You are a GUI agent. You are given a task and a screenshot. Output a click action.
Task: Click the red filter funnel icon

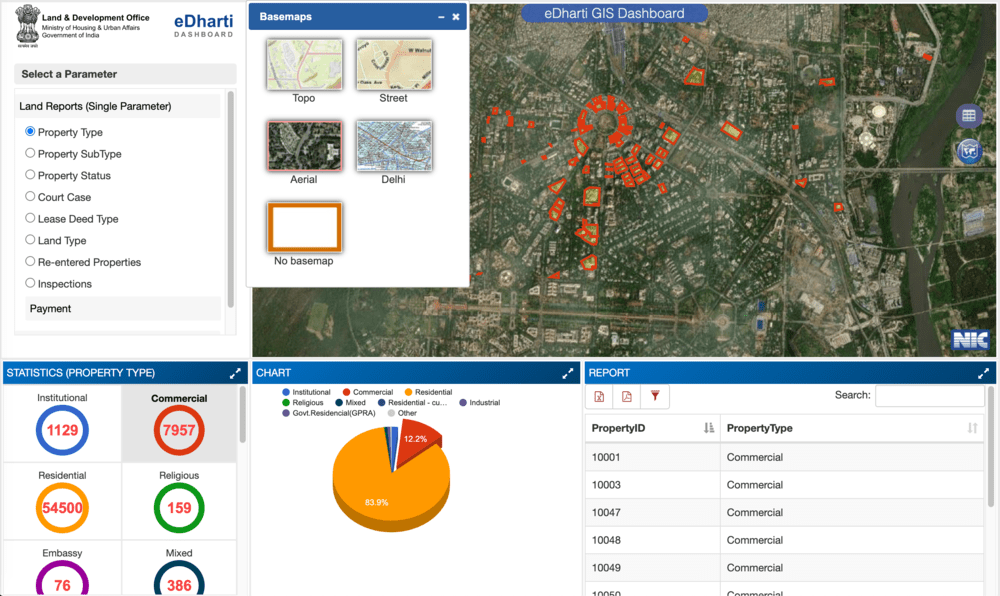(x=655, y=396)
